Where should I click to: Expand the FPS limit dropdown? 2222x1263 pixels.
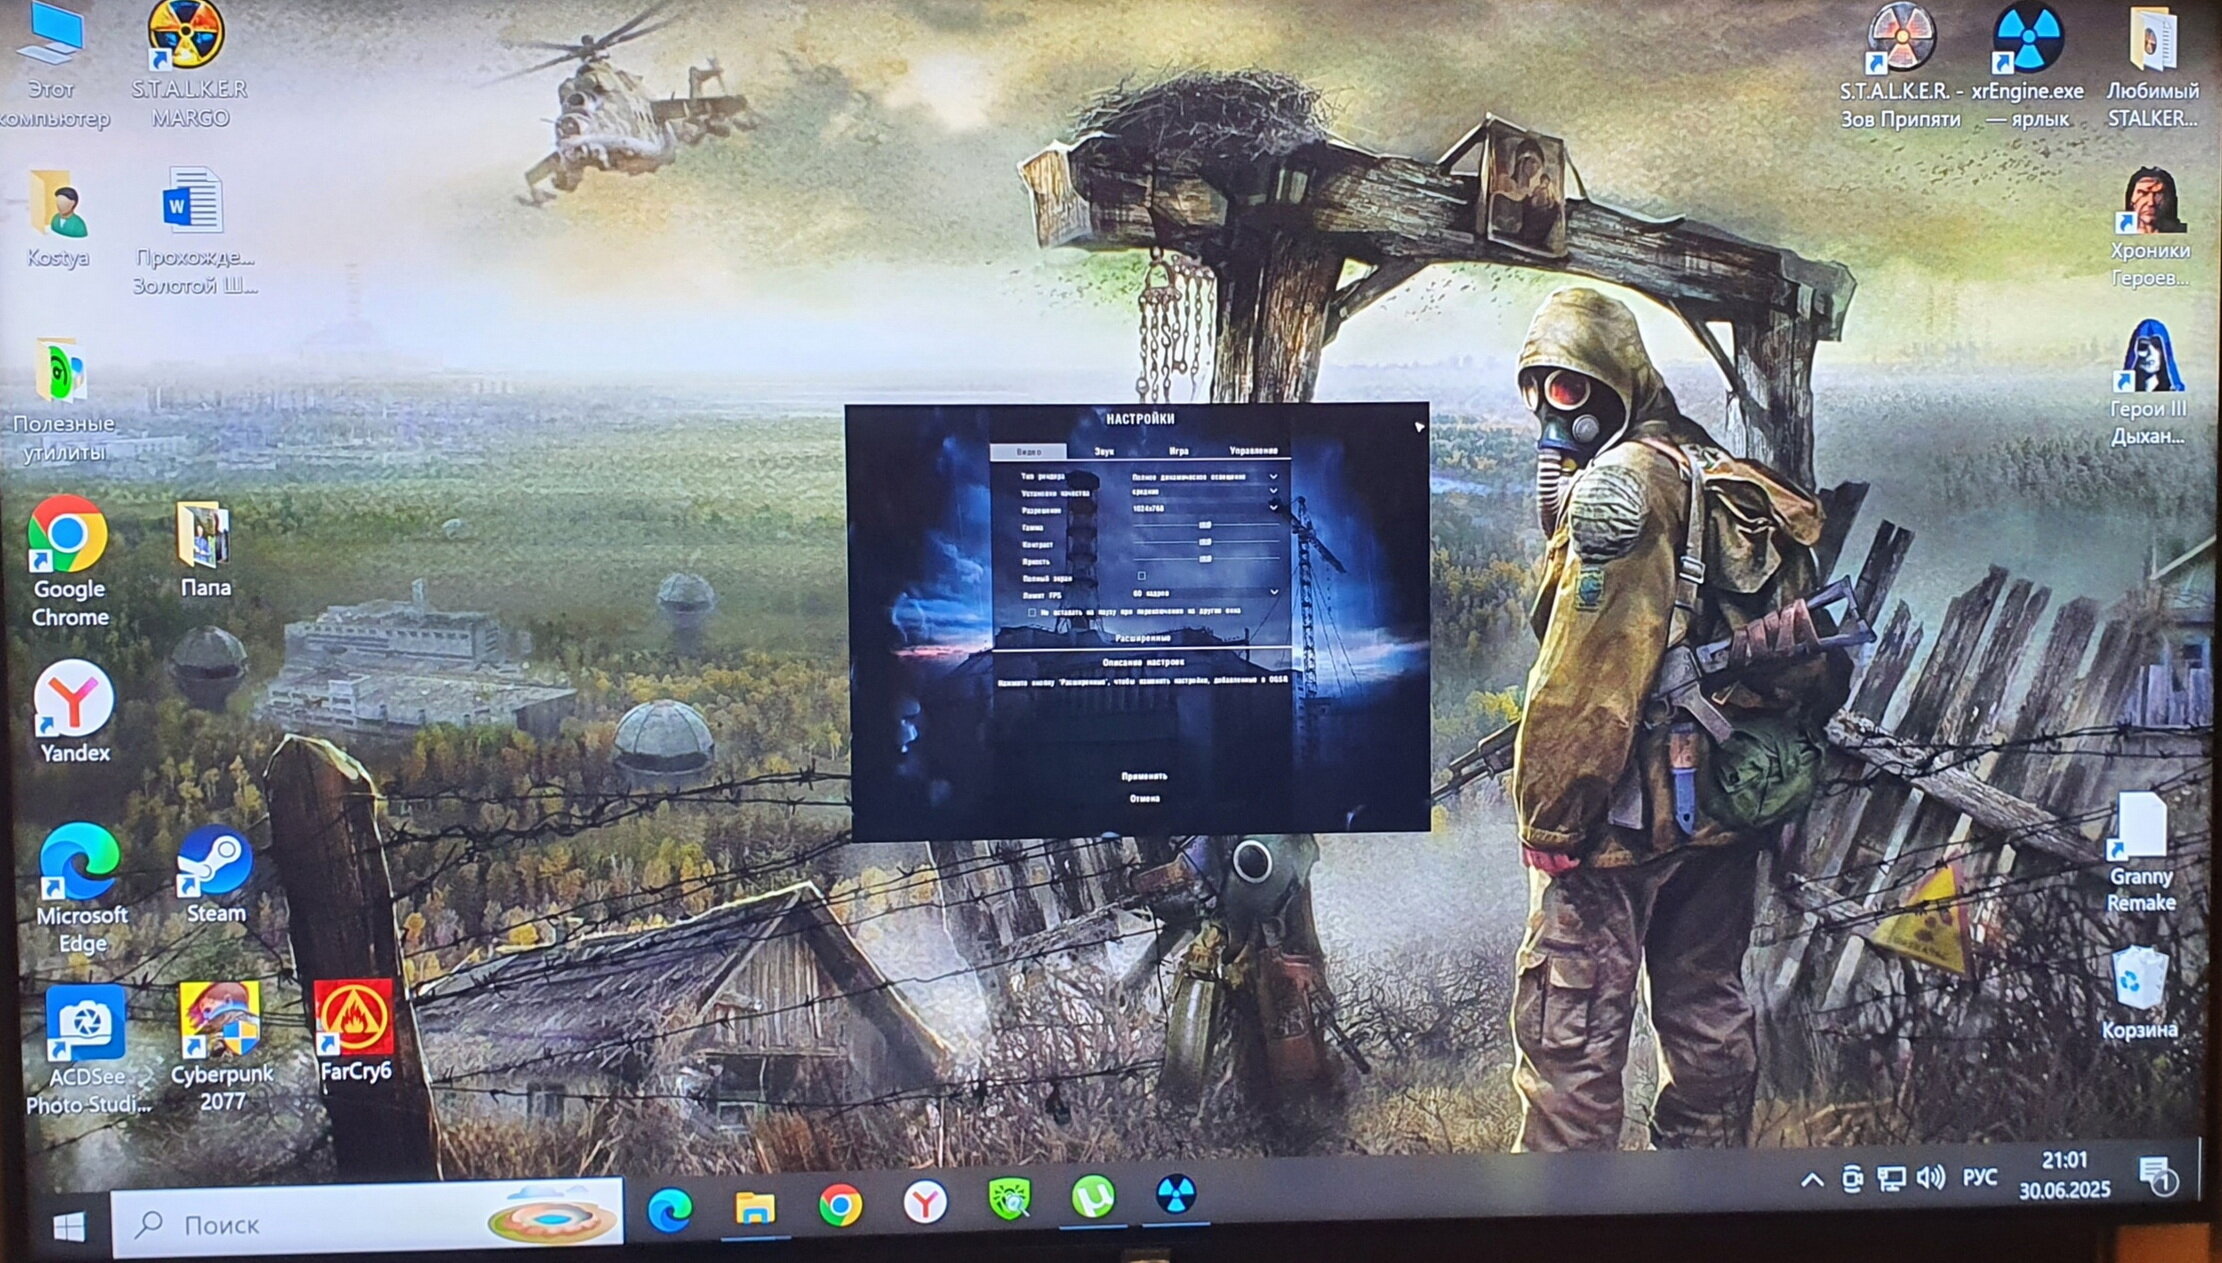coord(1203,593)
